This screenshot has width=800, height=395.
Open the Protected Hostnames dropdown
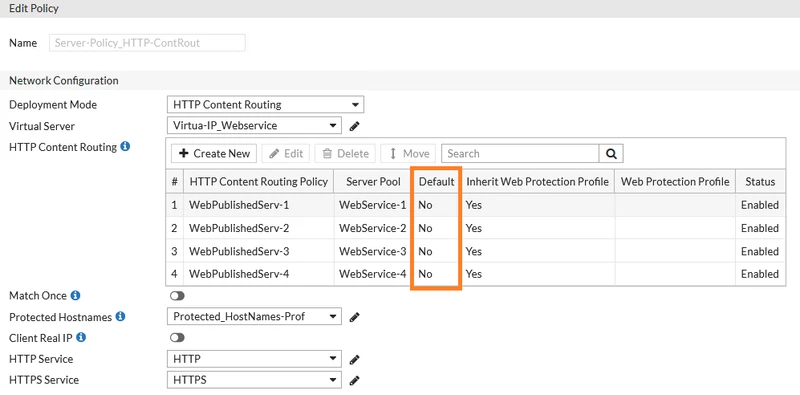(x=254, y=316)
